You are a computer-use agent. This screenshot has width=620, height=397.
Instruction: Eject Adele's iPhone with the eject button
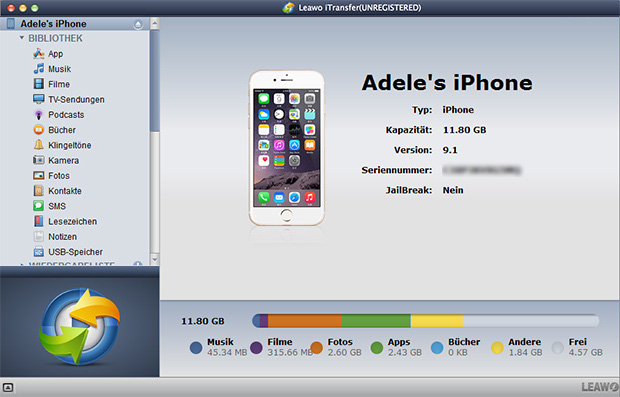[138, 24]
